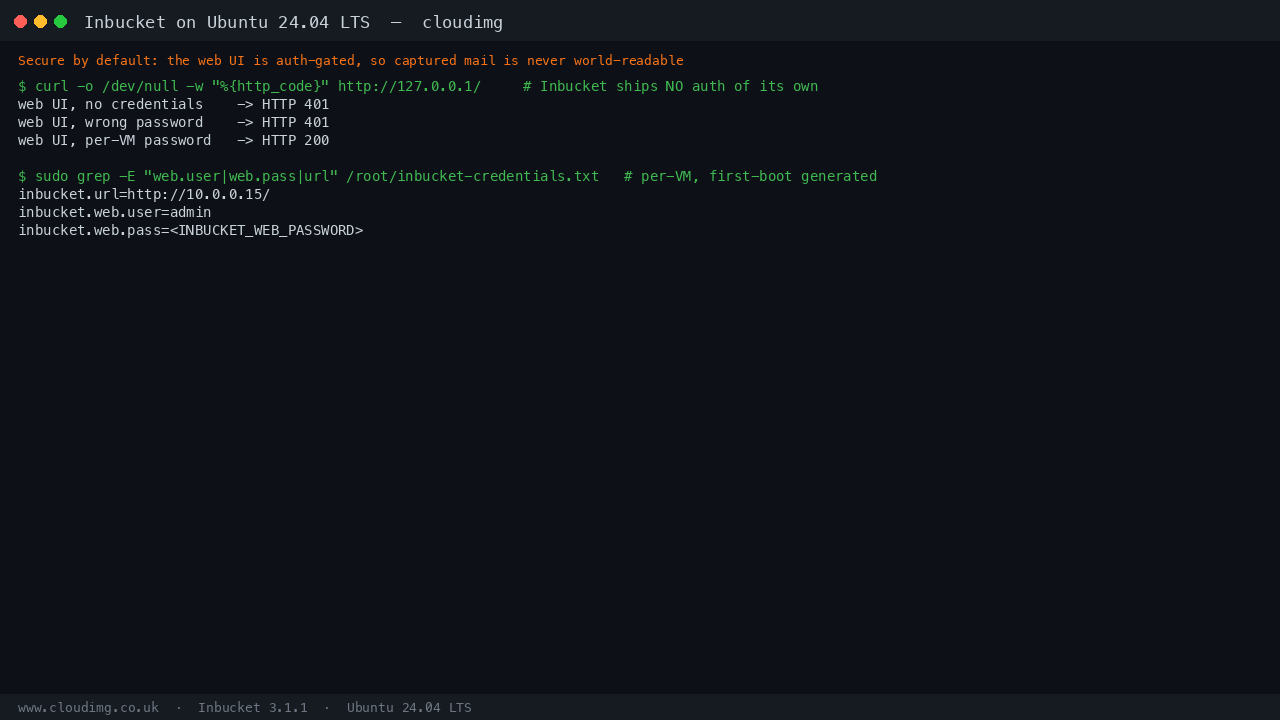Screen dimensions: 1280x720
Task: Click the <INBUCKET_WEB_PASSWORD> placeholder
Action: point(266,231)
